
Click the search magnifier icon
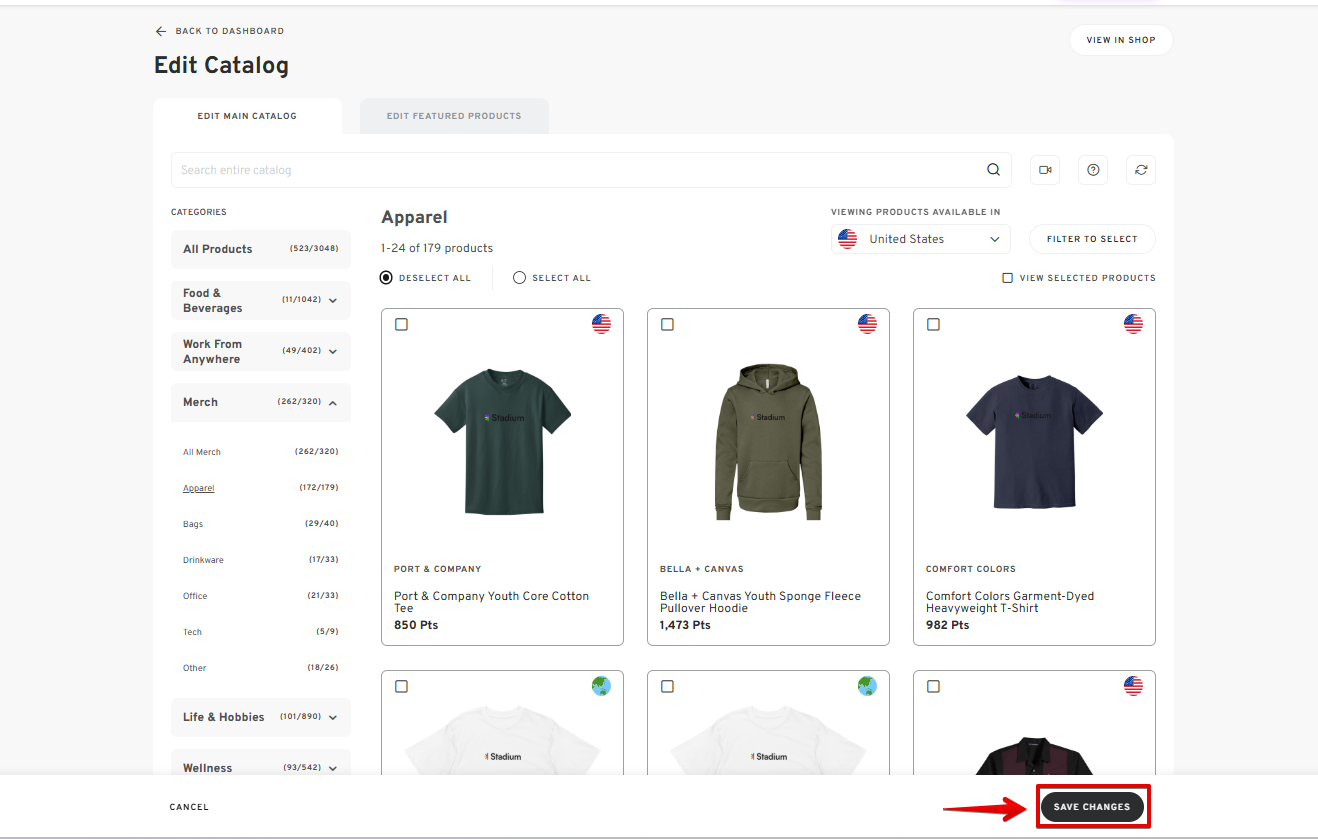click(x=993, y=170)
